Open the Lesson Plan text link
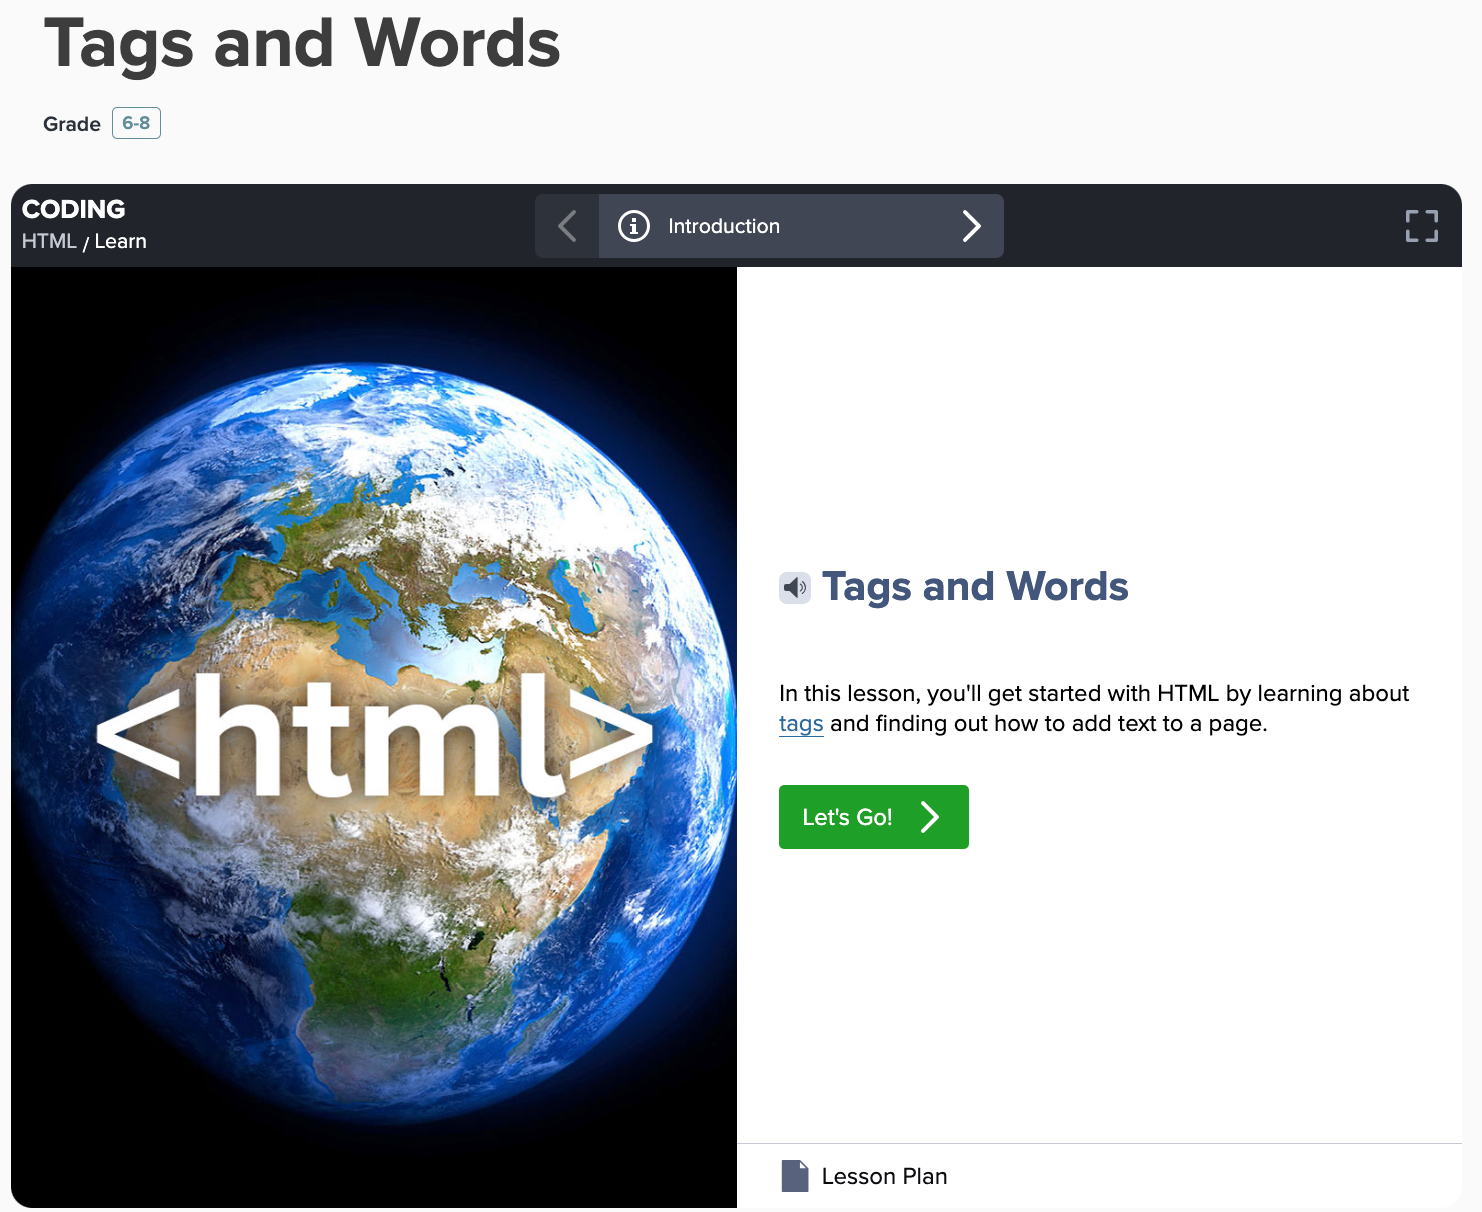The width and height of the screenshot is (1482, 1212). (884, 1176)
